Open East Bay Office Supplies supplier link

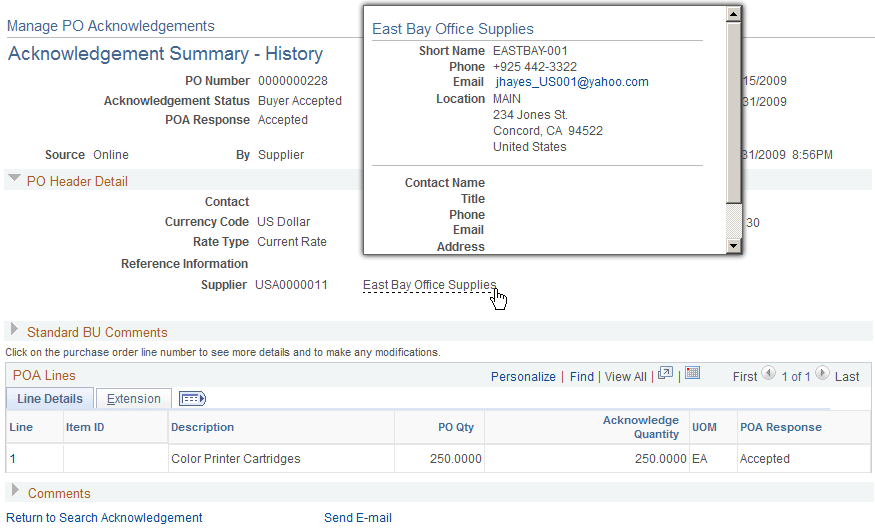429,285
